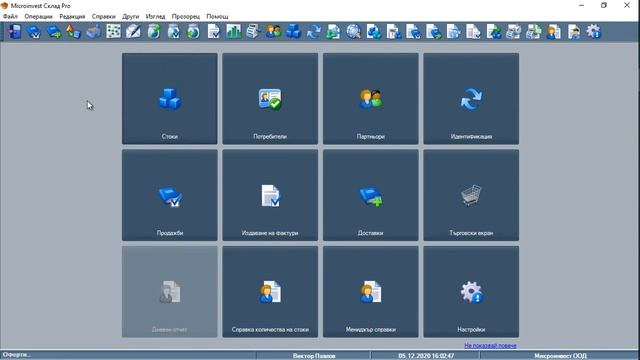640x360 pixels.
Task: Open the Продажби tile
Action: pyautogui.click(x=169, y=195)
